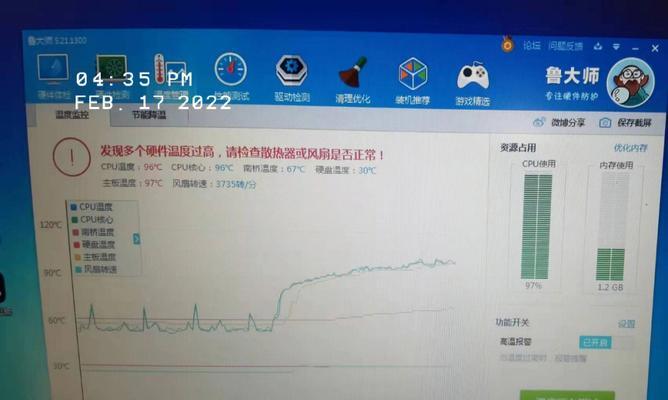
Task: Collapse the chart legend arrow
Action: [136, 239]
